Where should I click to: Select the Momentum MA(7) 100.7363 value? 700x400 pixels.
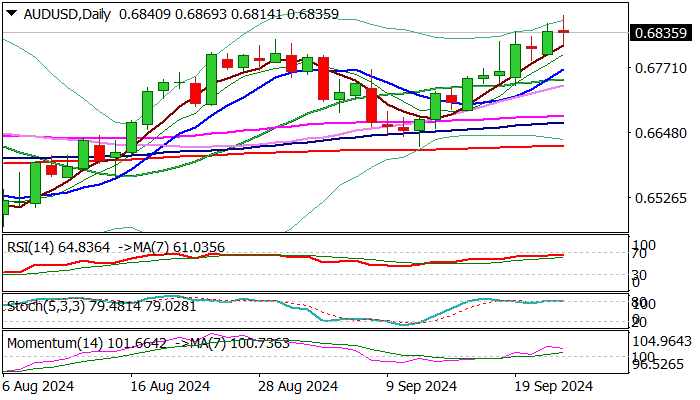(x=232, y=343)
